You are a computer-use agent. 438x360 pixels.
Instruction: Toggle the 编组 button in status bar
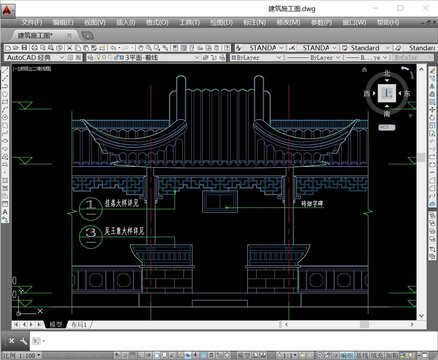(346, 356)
